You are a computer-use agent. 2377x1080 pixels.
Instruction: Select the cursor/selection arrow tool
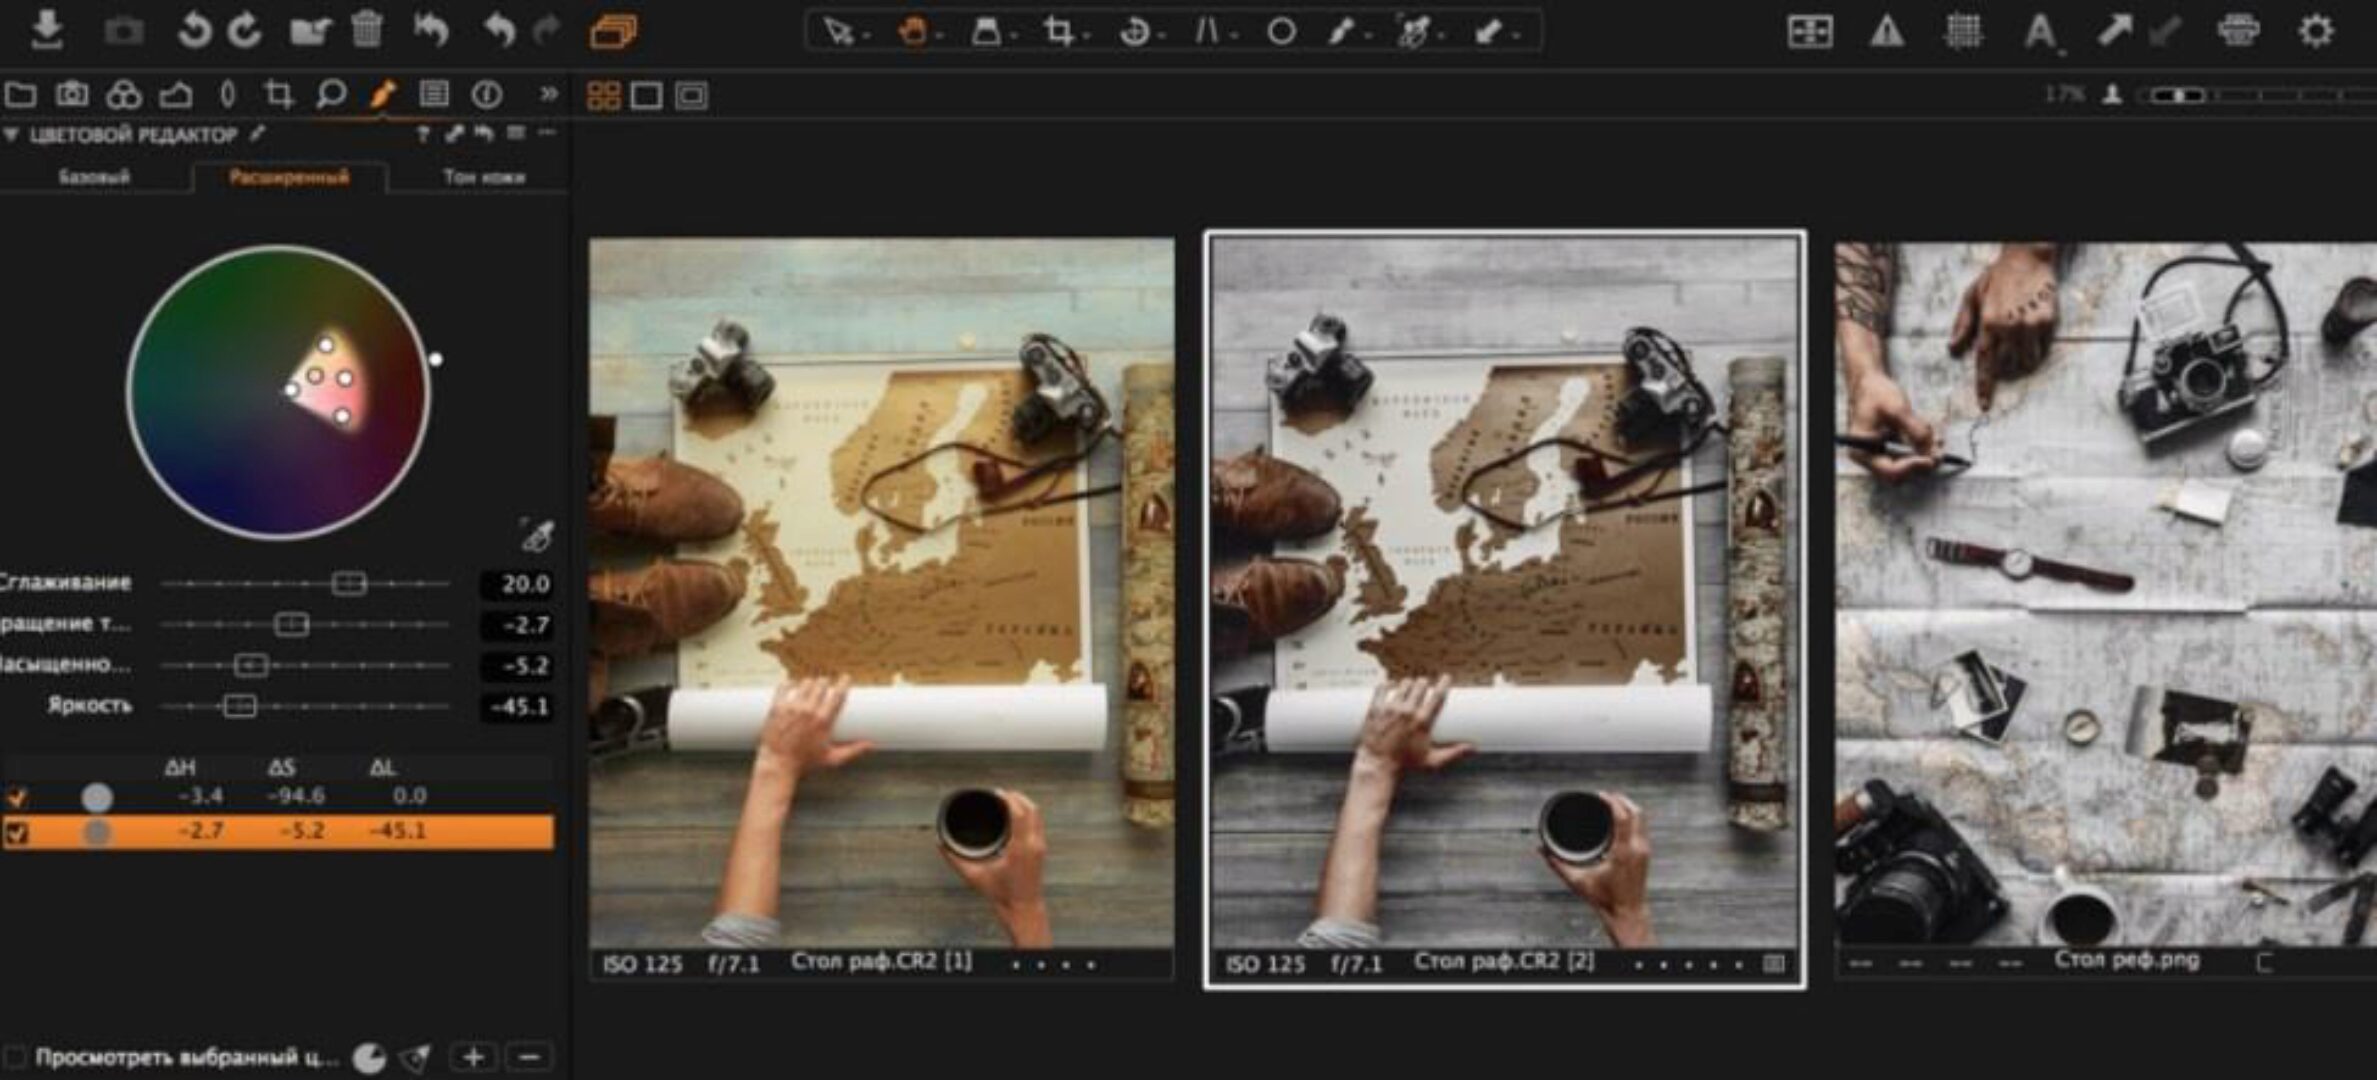tap(838, 30)
